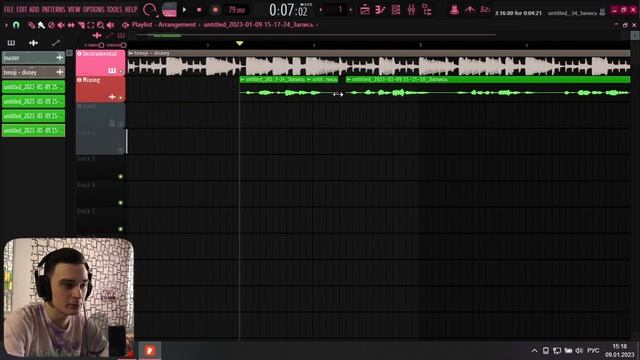
Task: Open the HELP menu
Action: pyautogui.click(x=131, y=9)
